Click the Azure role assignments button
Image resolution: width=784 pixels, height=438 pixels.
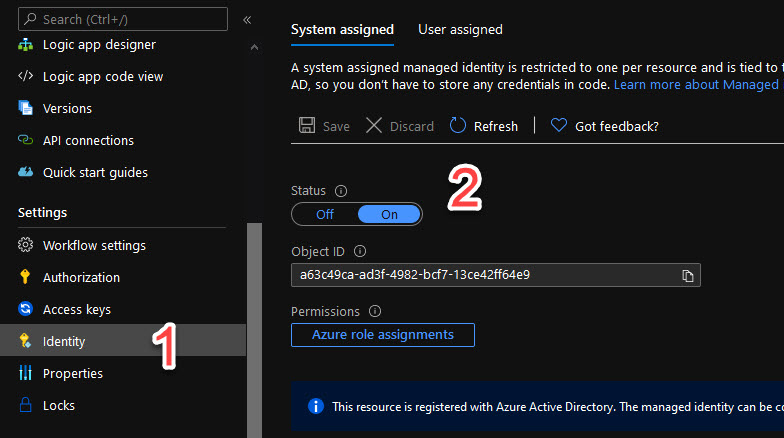(x=382, y=335)
